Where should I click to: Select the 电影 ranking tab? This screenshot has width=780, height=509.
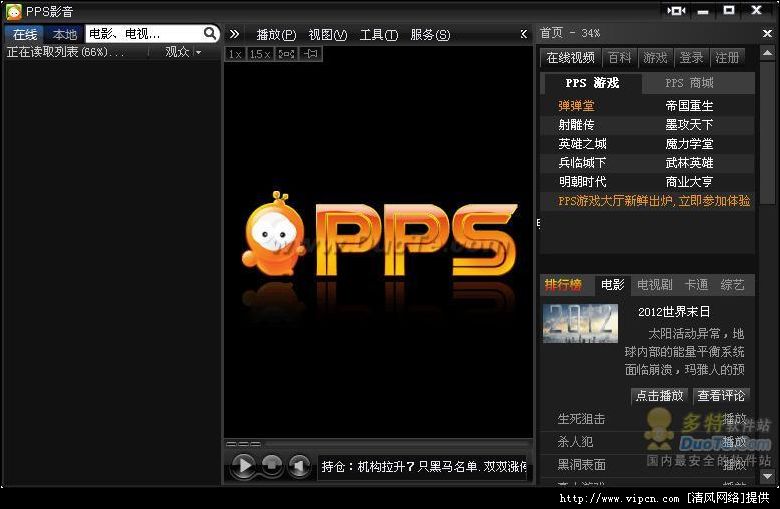[612, 285]
